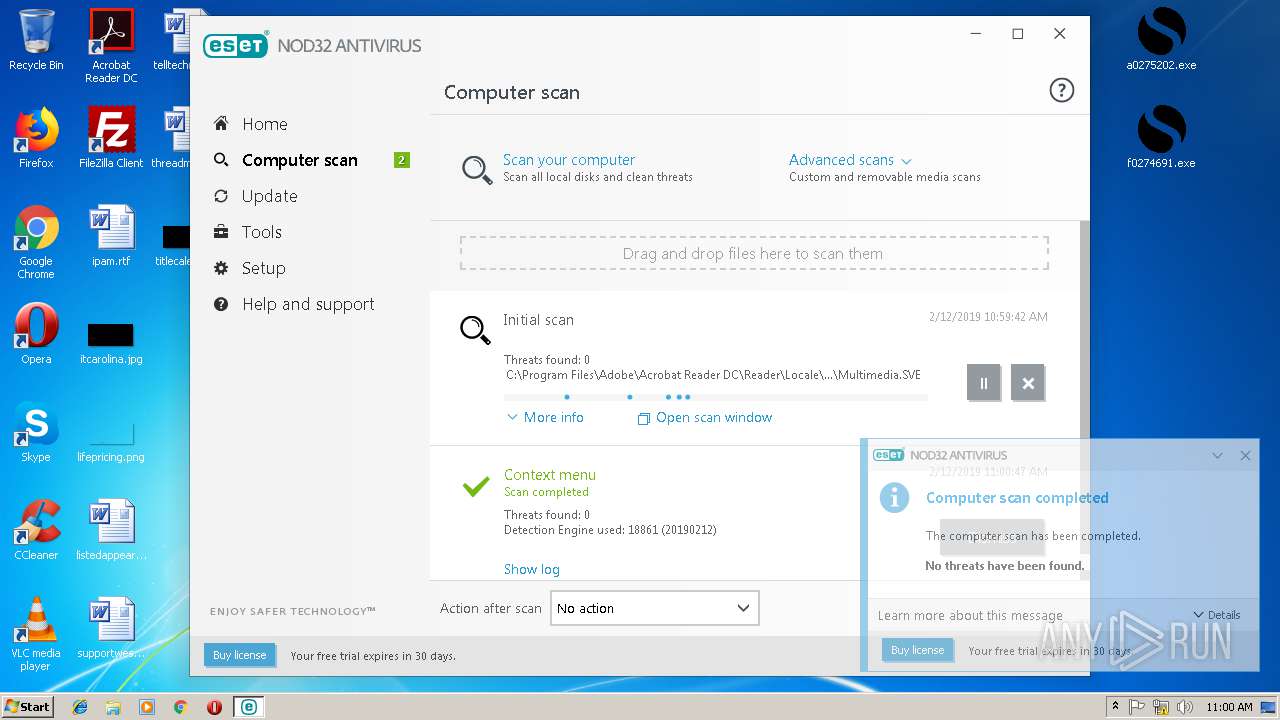The image size is (1280, 720).
Task: Select Computer scan in the sidebar
Action: pyautogui.click(x=299, y=160)
